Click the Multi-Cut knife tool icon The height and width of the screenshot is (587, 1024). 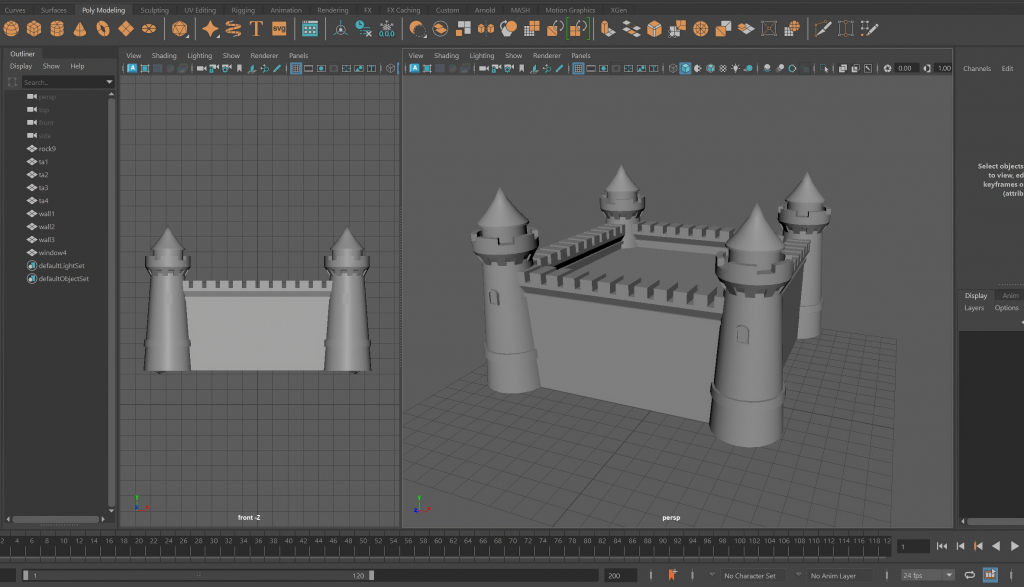click(x=822, y=29)
